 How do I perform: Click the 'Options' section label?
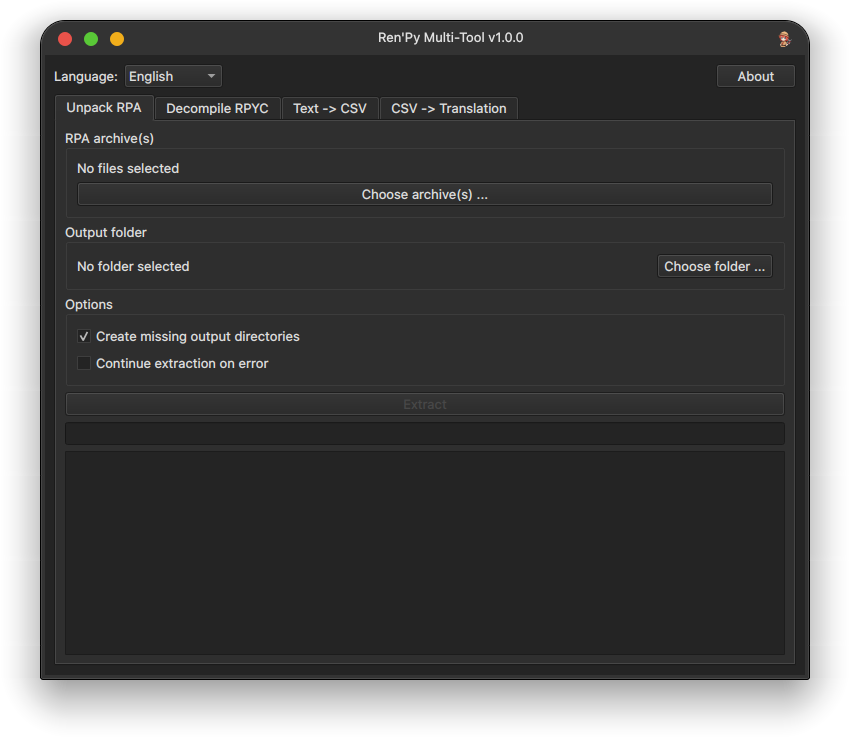point(89,304)
